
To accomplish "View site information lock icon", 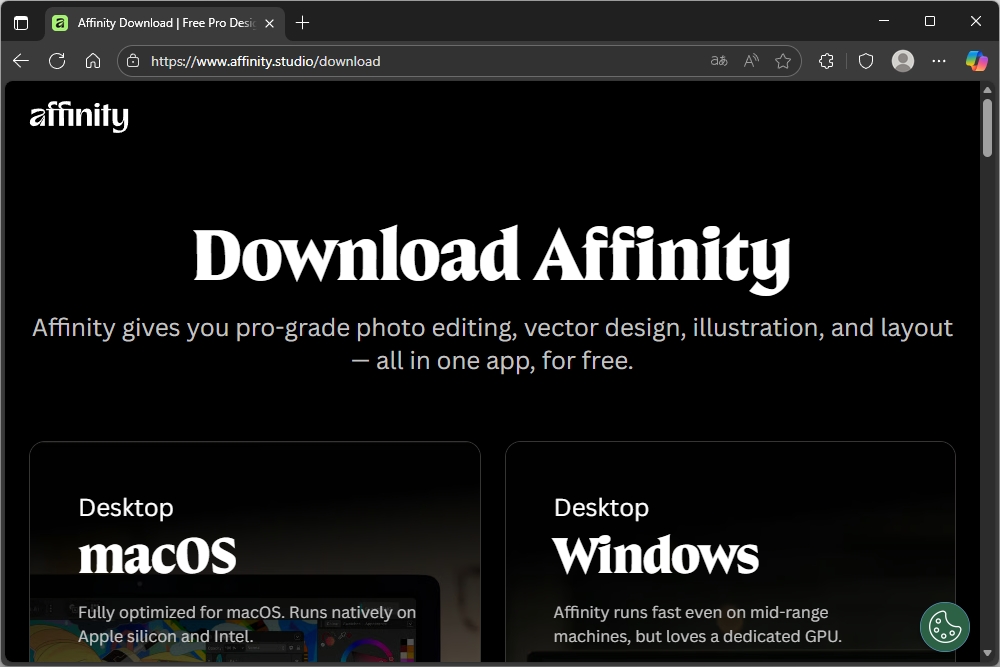I will (x=133, y=61).
